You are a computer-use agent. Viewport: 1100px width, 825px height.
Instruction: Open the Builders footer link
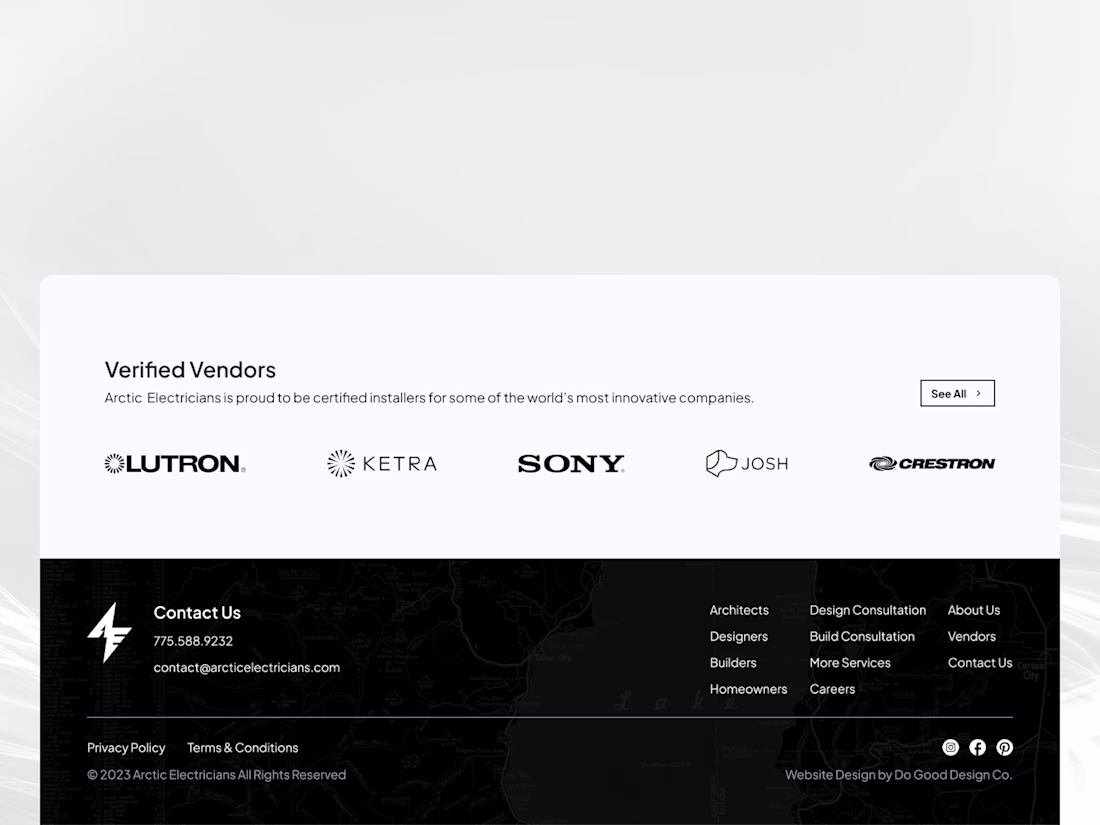tap(733, 663)
